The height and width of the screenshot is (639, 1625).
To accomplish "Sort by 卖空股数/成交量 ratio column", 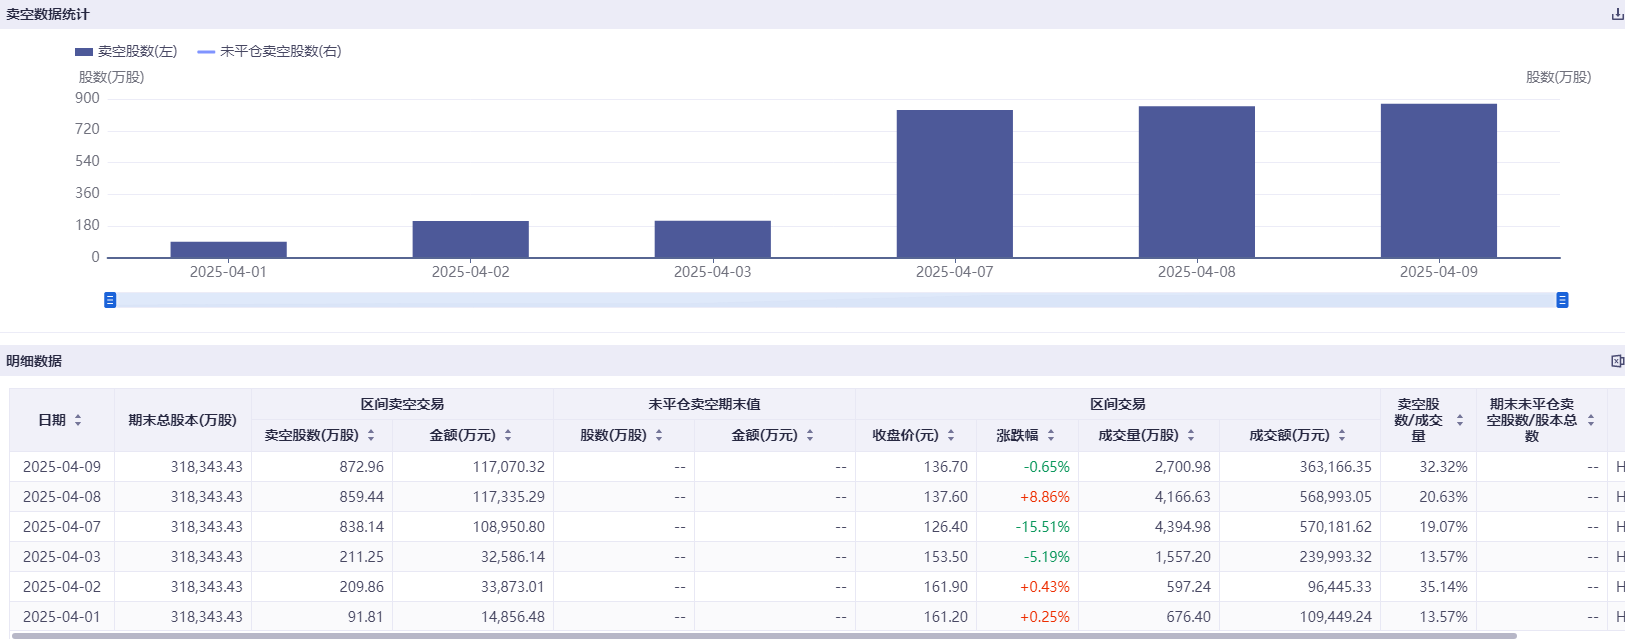I will (1460, 420).
